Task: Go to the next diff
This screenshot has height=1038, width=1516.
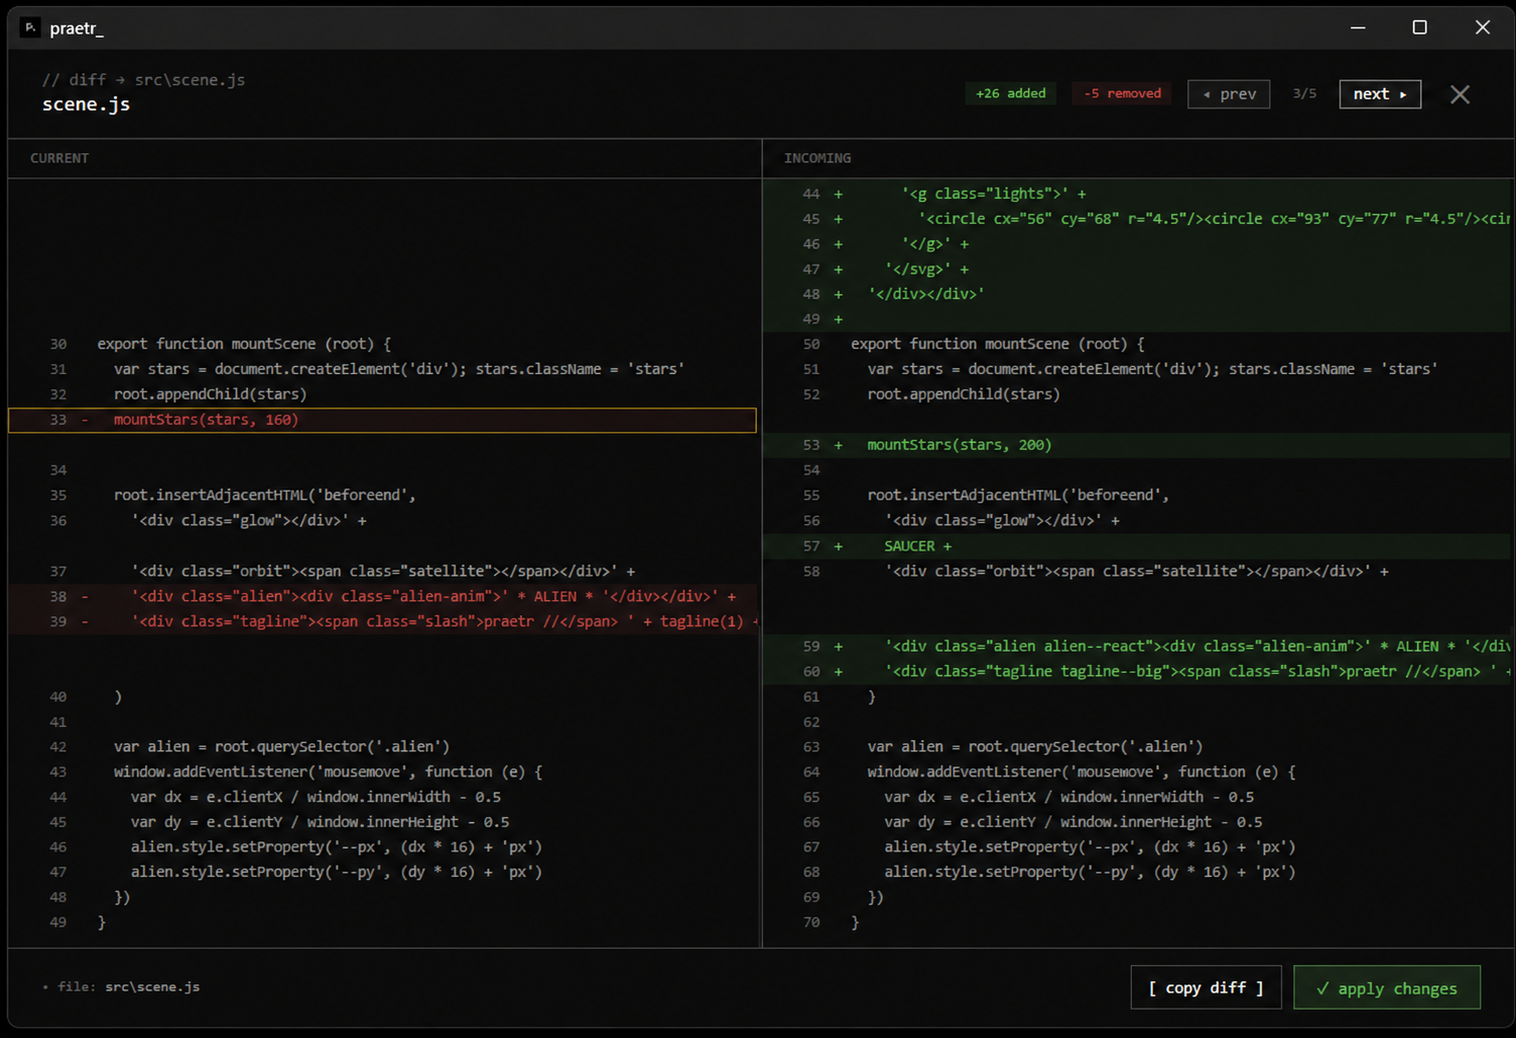Action: [x=1380, y=94]
